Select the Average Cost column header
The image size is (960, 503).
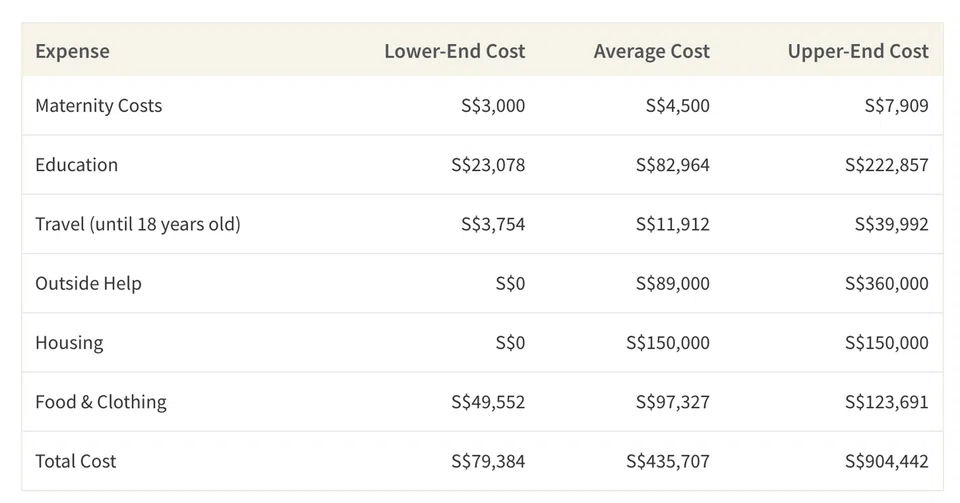click(x=651, y=51)
